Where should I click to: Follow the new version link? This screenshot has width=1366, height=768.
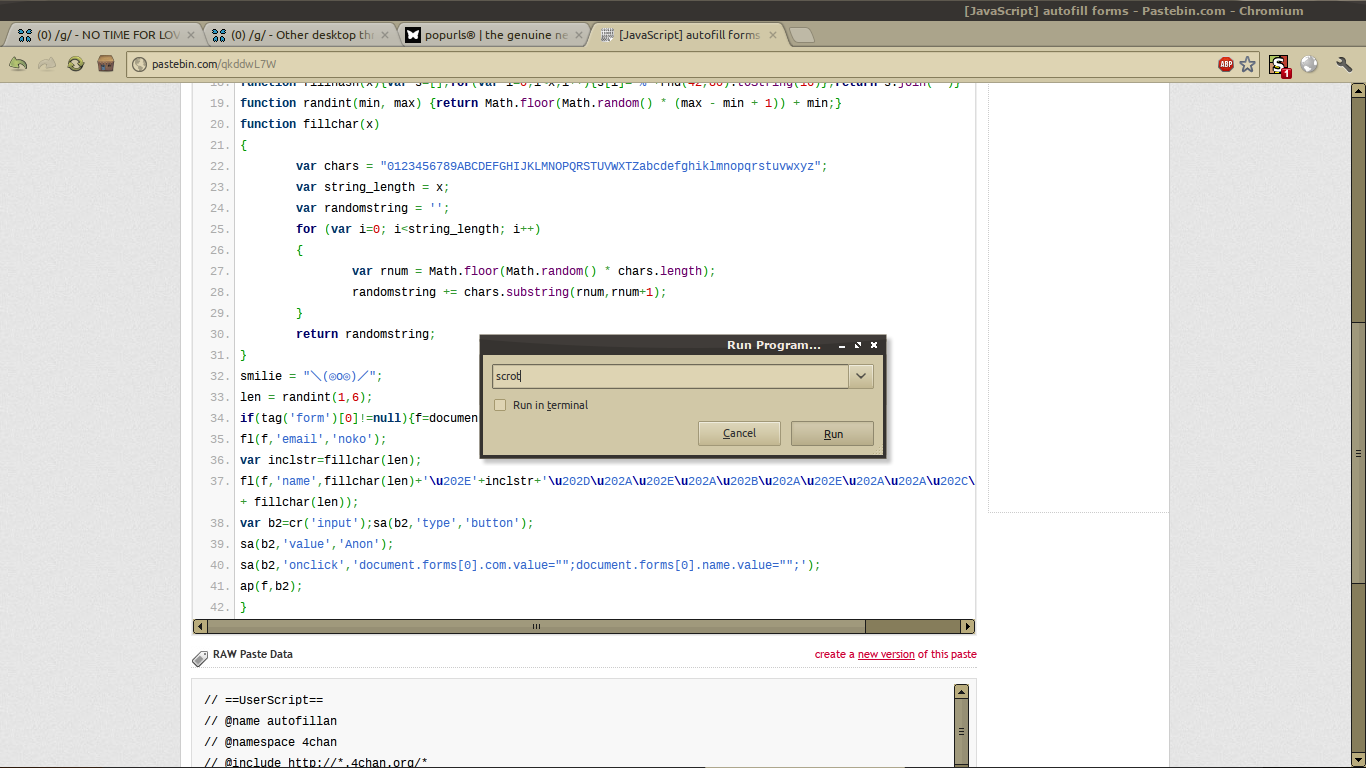click(886, 654)
